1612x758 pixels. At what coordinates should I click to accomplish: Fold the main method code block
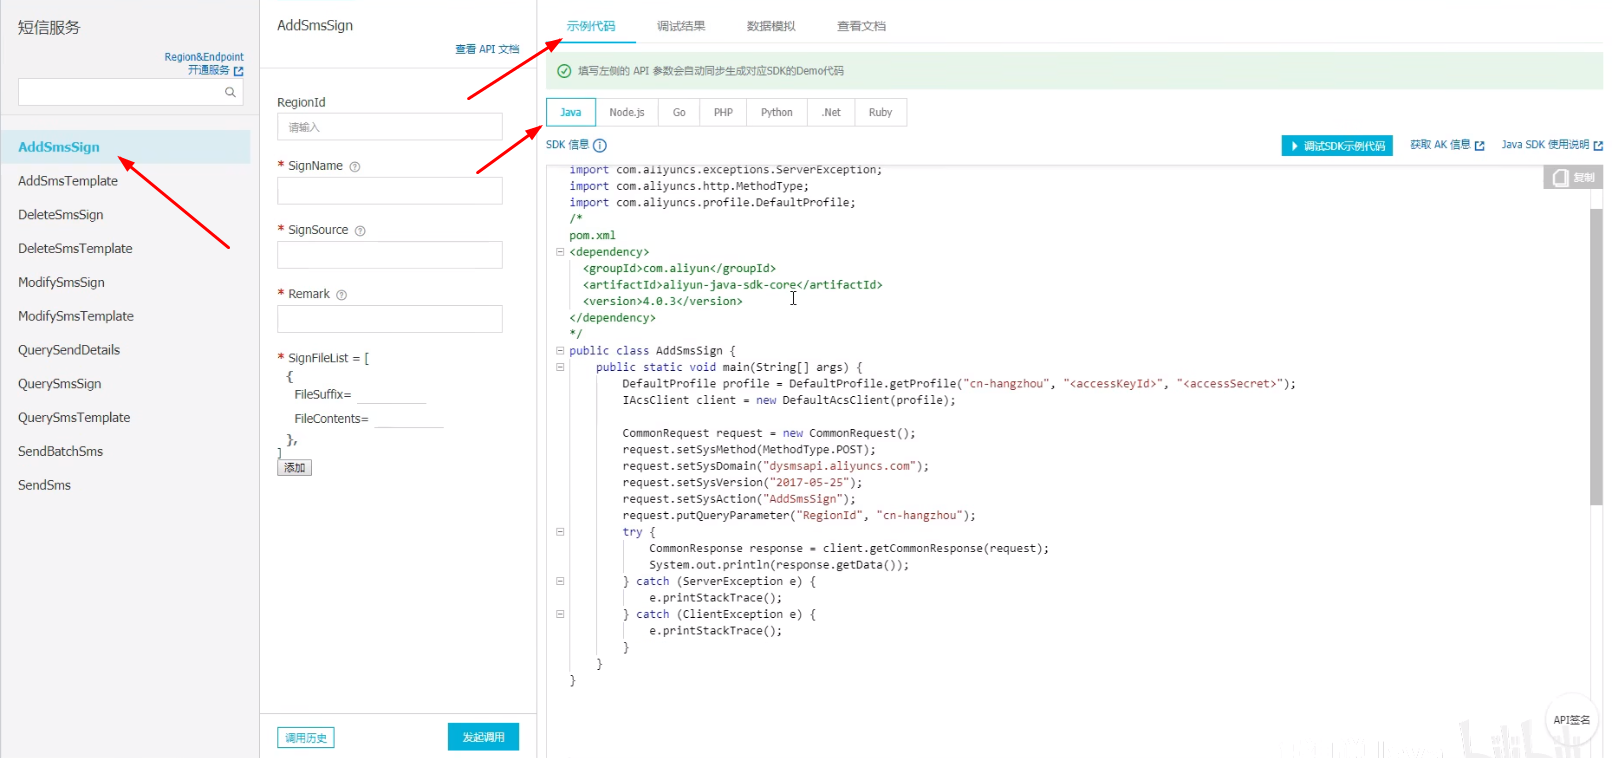tap(560, 367)
